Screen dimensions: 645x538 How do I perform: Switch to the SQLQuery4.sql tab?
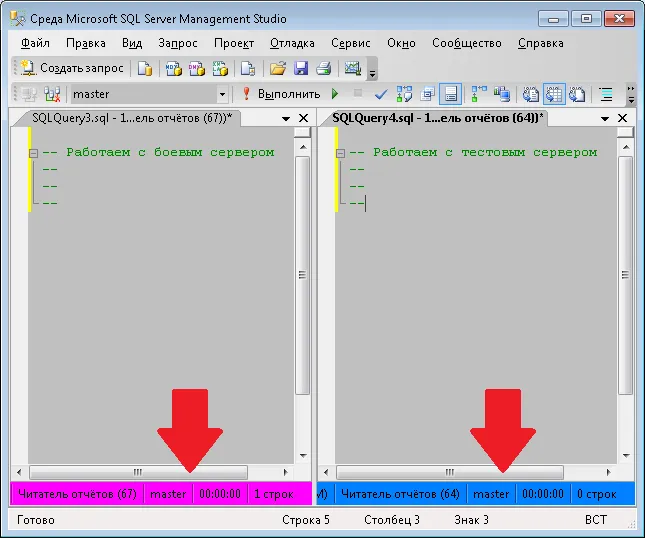click(x=437, y=118)
